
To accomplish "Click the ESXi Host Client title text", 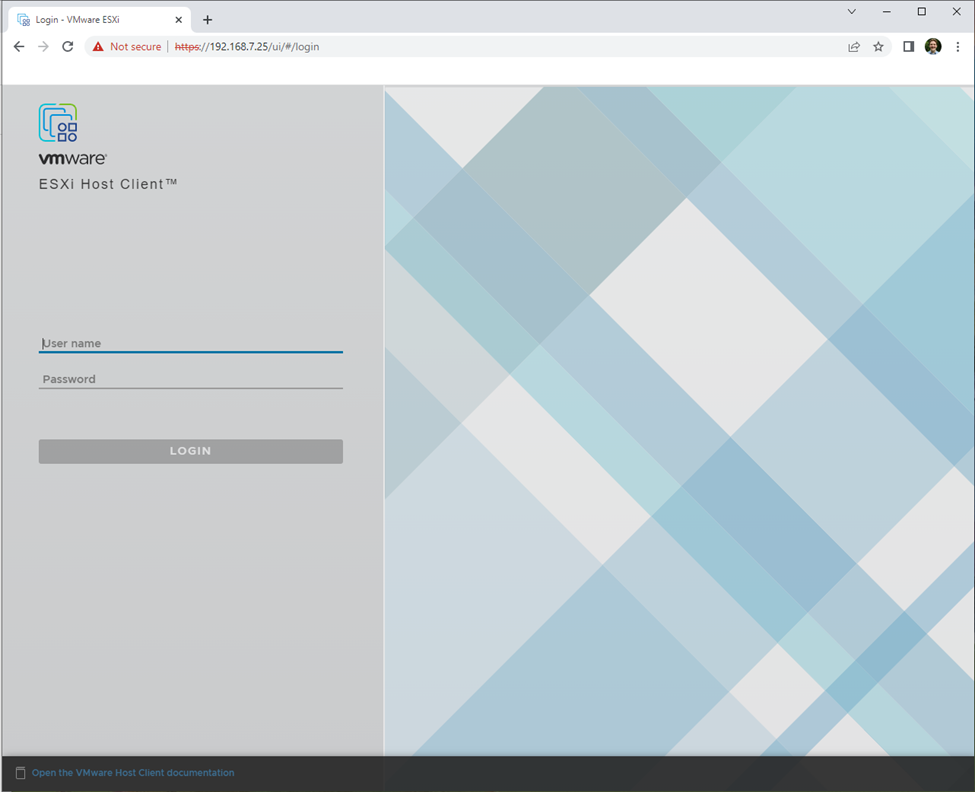I will 108,184.
